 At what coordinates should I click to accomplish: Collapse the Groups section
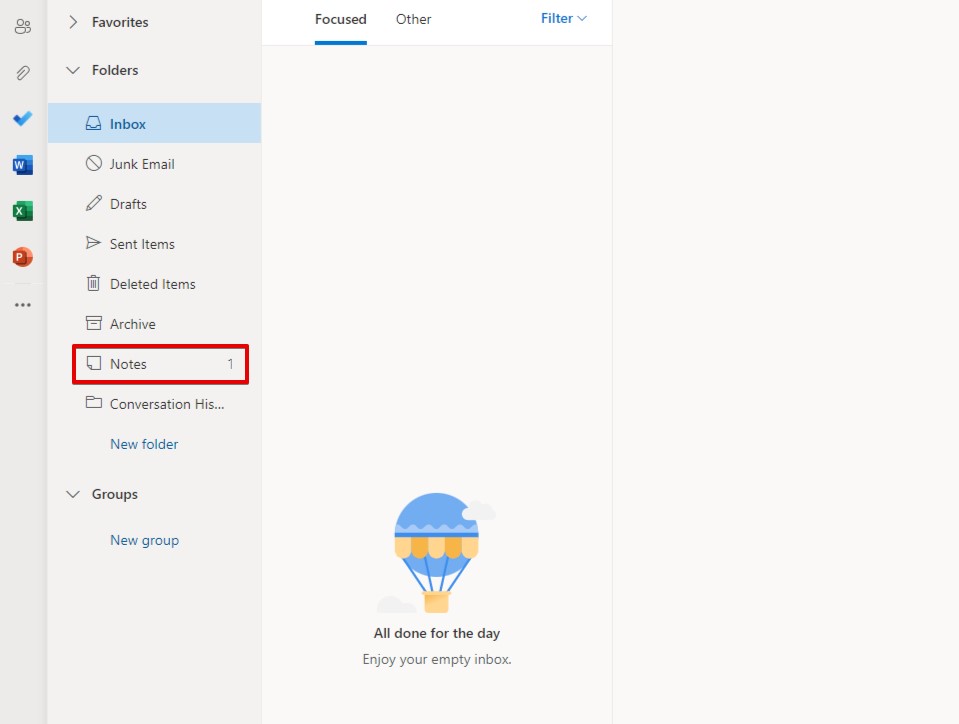point(73,494)
